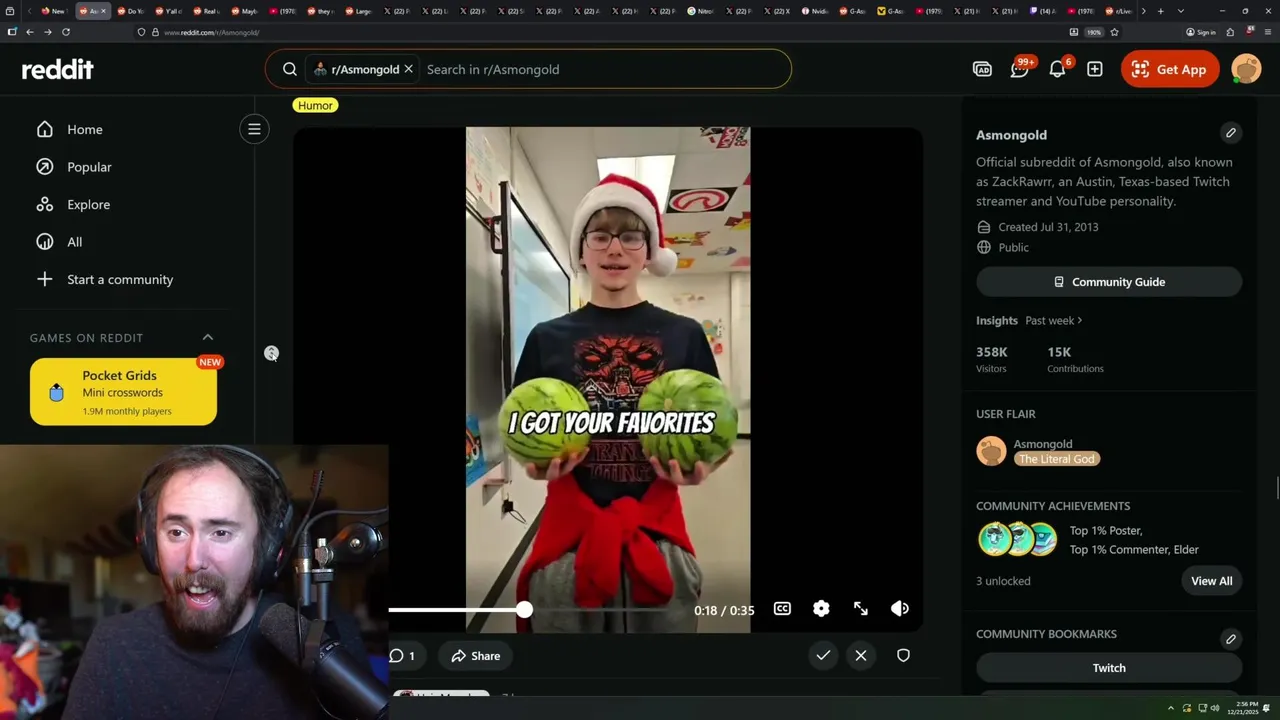
Task: Expand the video to fullscreen
Action: pos(861,608)
